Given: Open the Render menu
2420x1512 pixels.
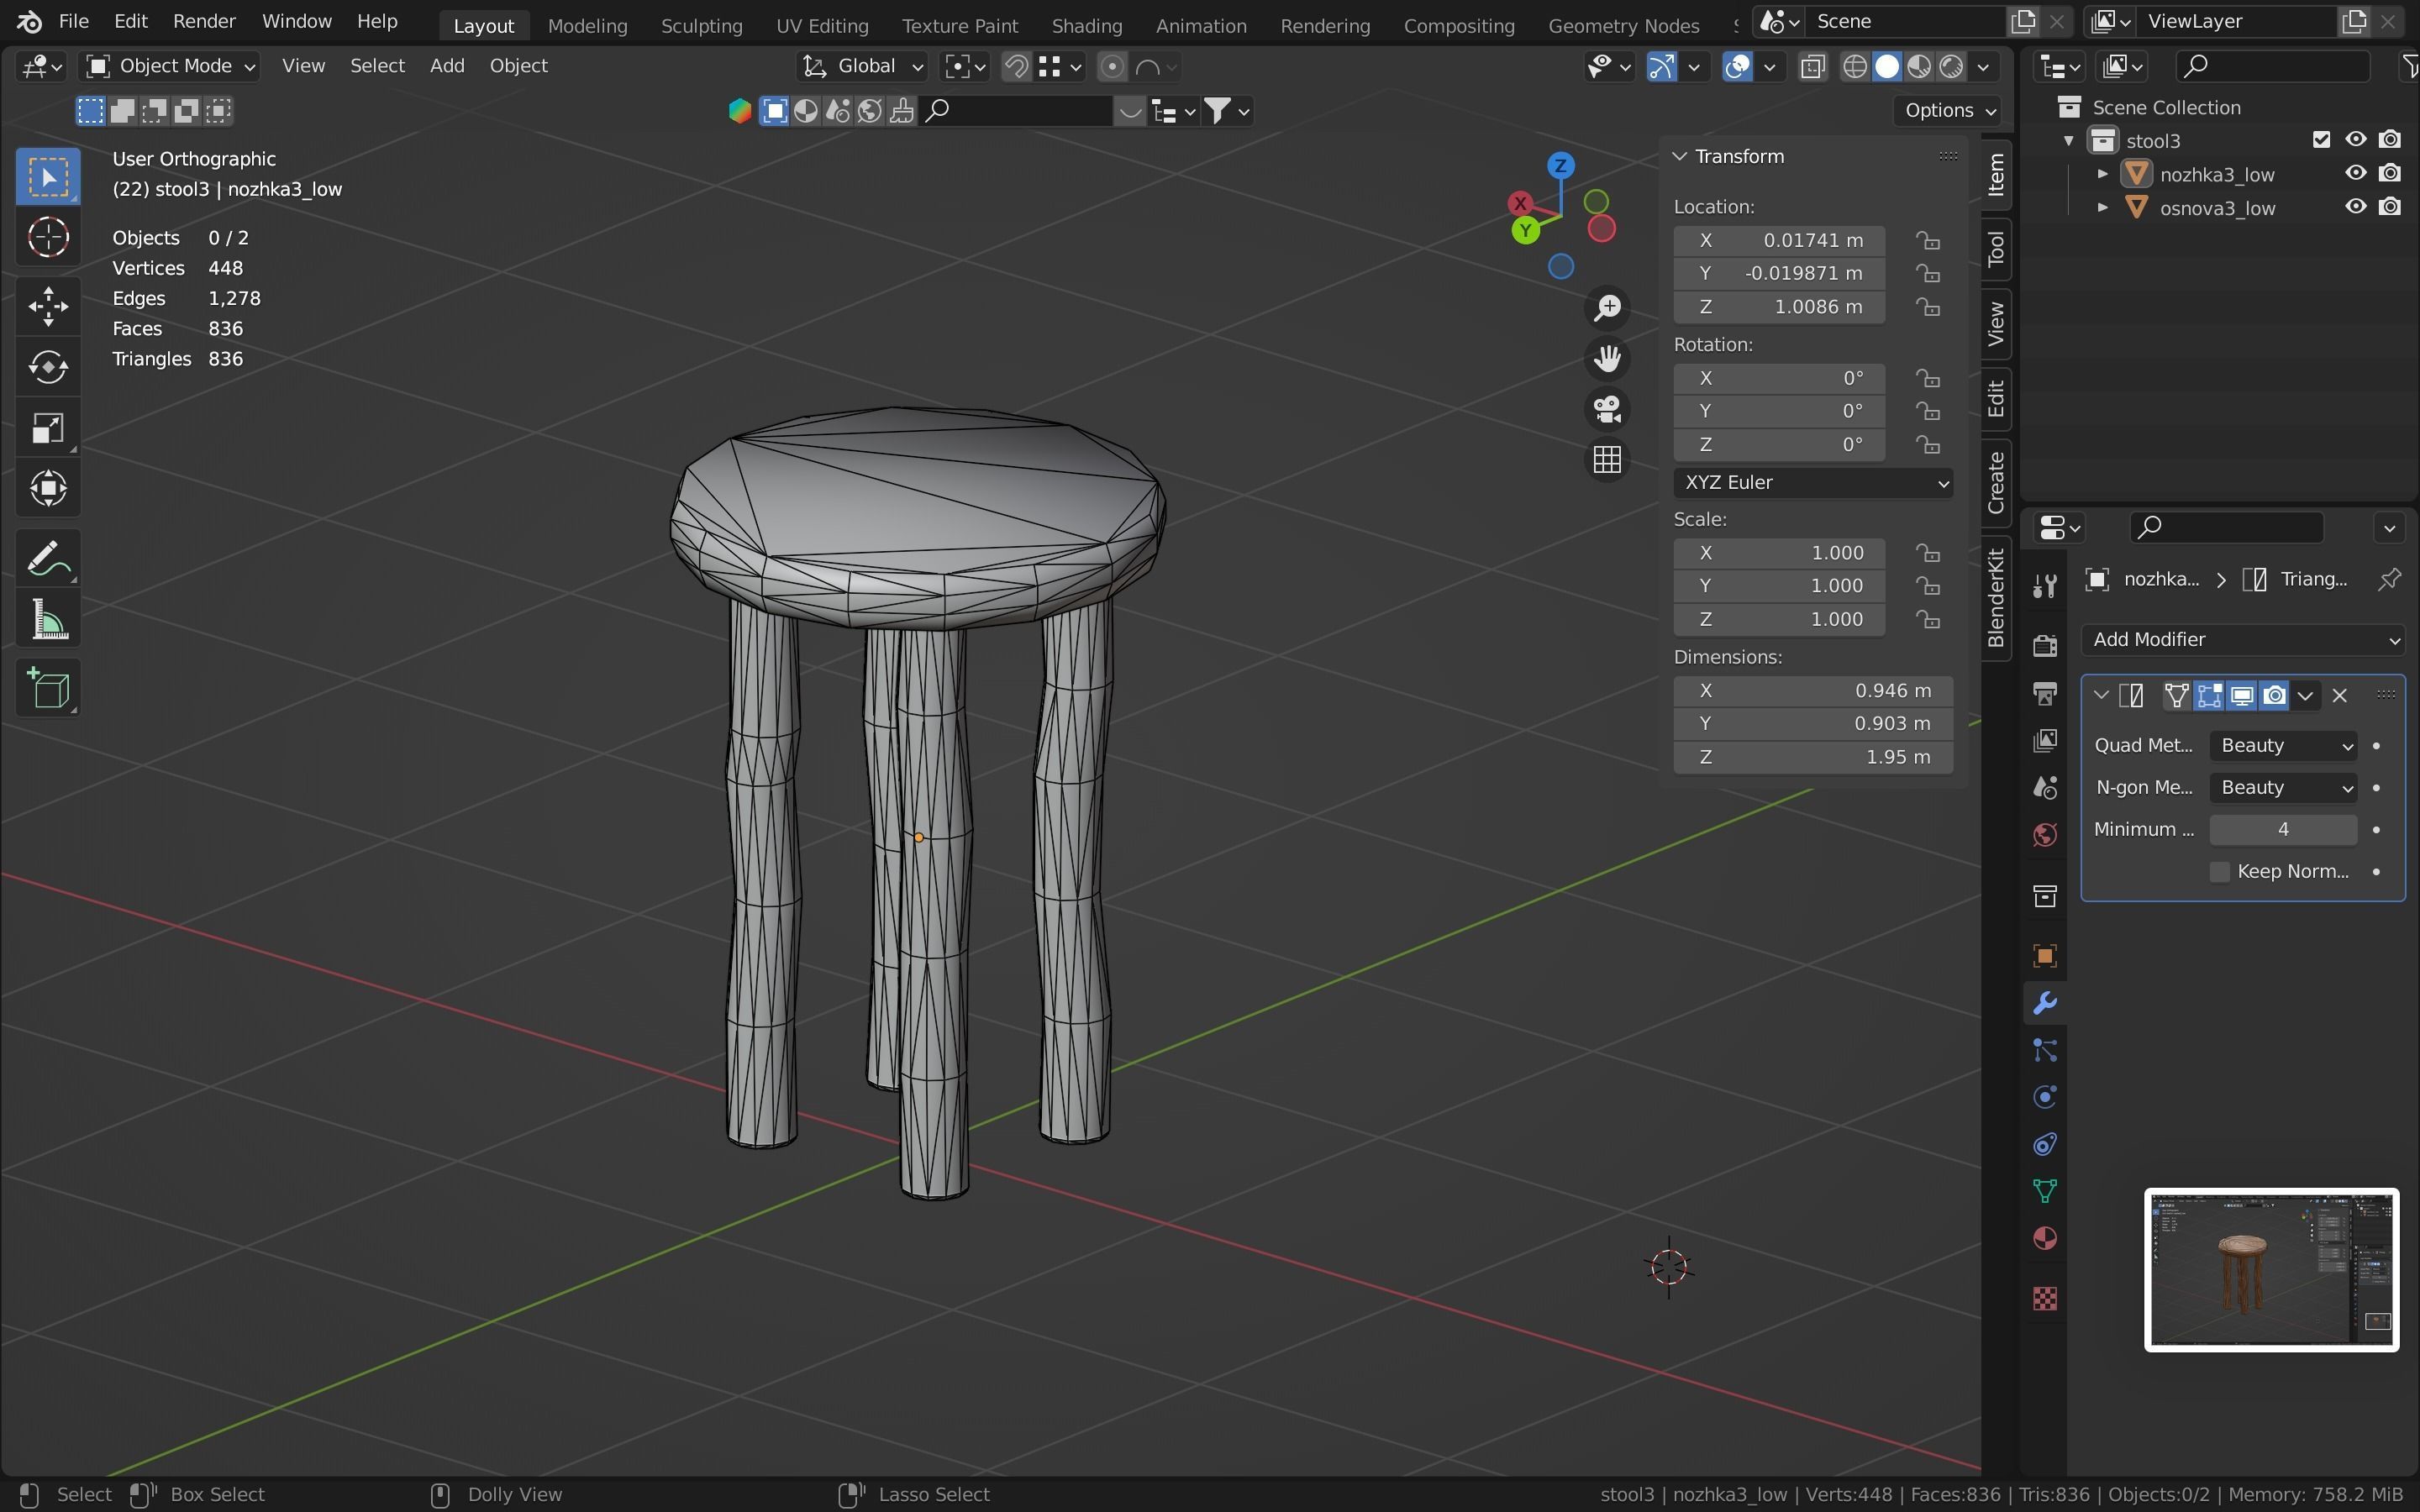Looking at the screenshot, I should coord(204,21).
